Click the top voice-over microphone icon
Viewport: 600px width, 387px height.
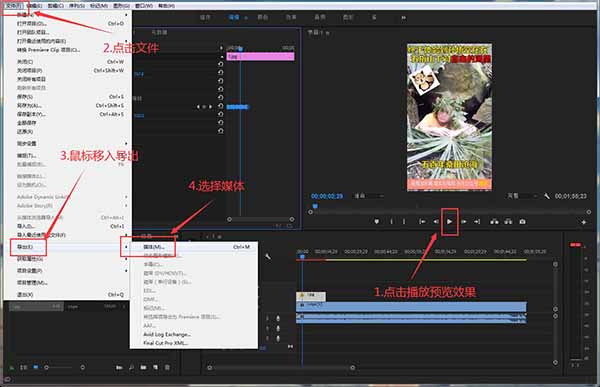[278, 318]
